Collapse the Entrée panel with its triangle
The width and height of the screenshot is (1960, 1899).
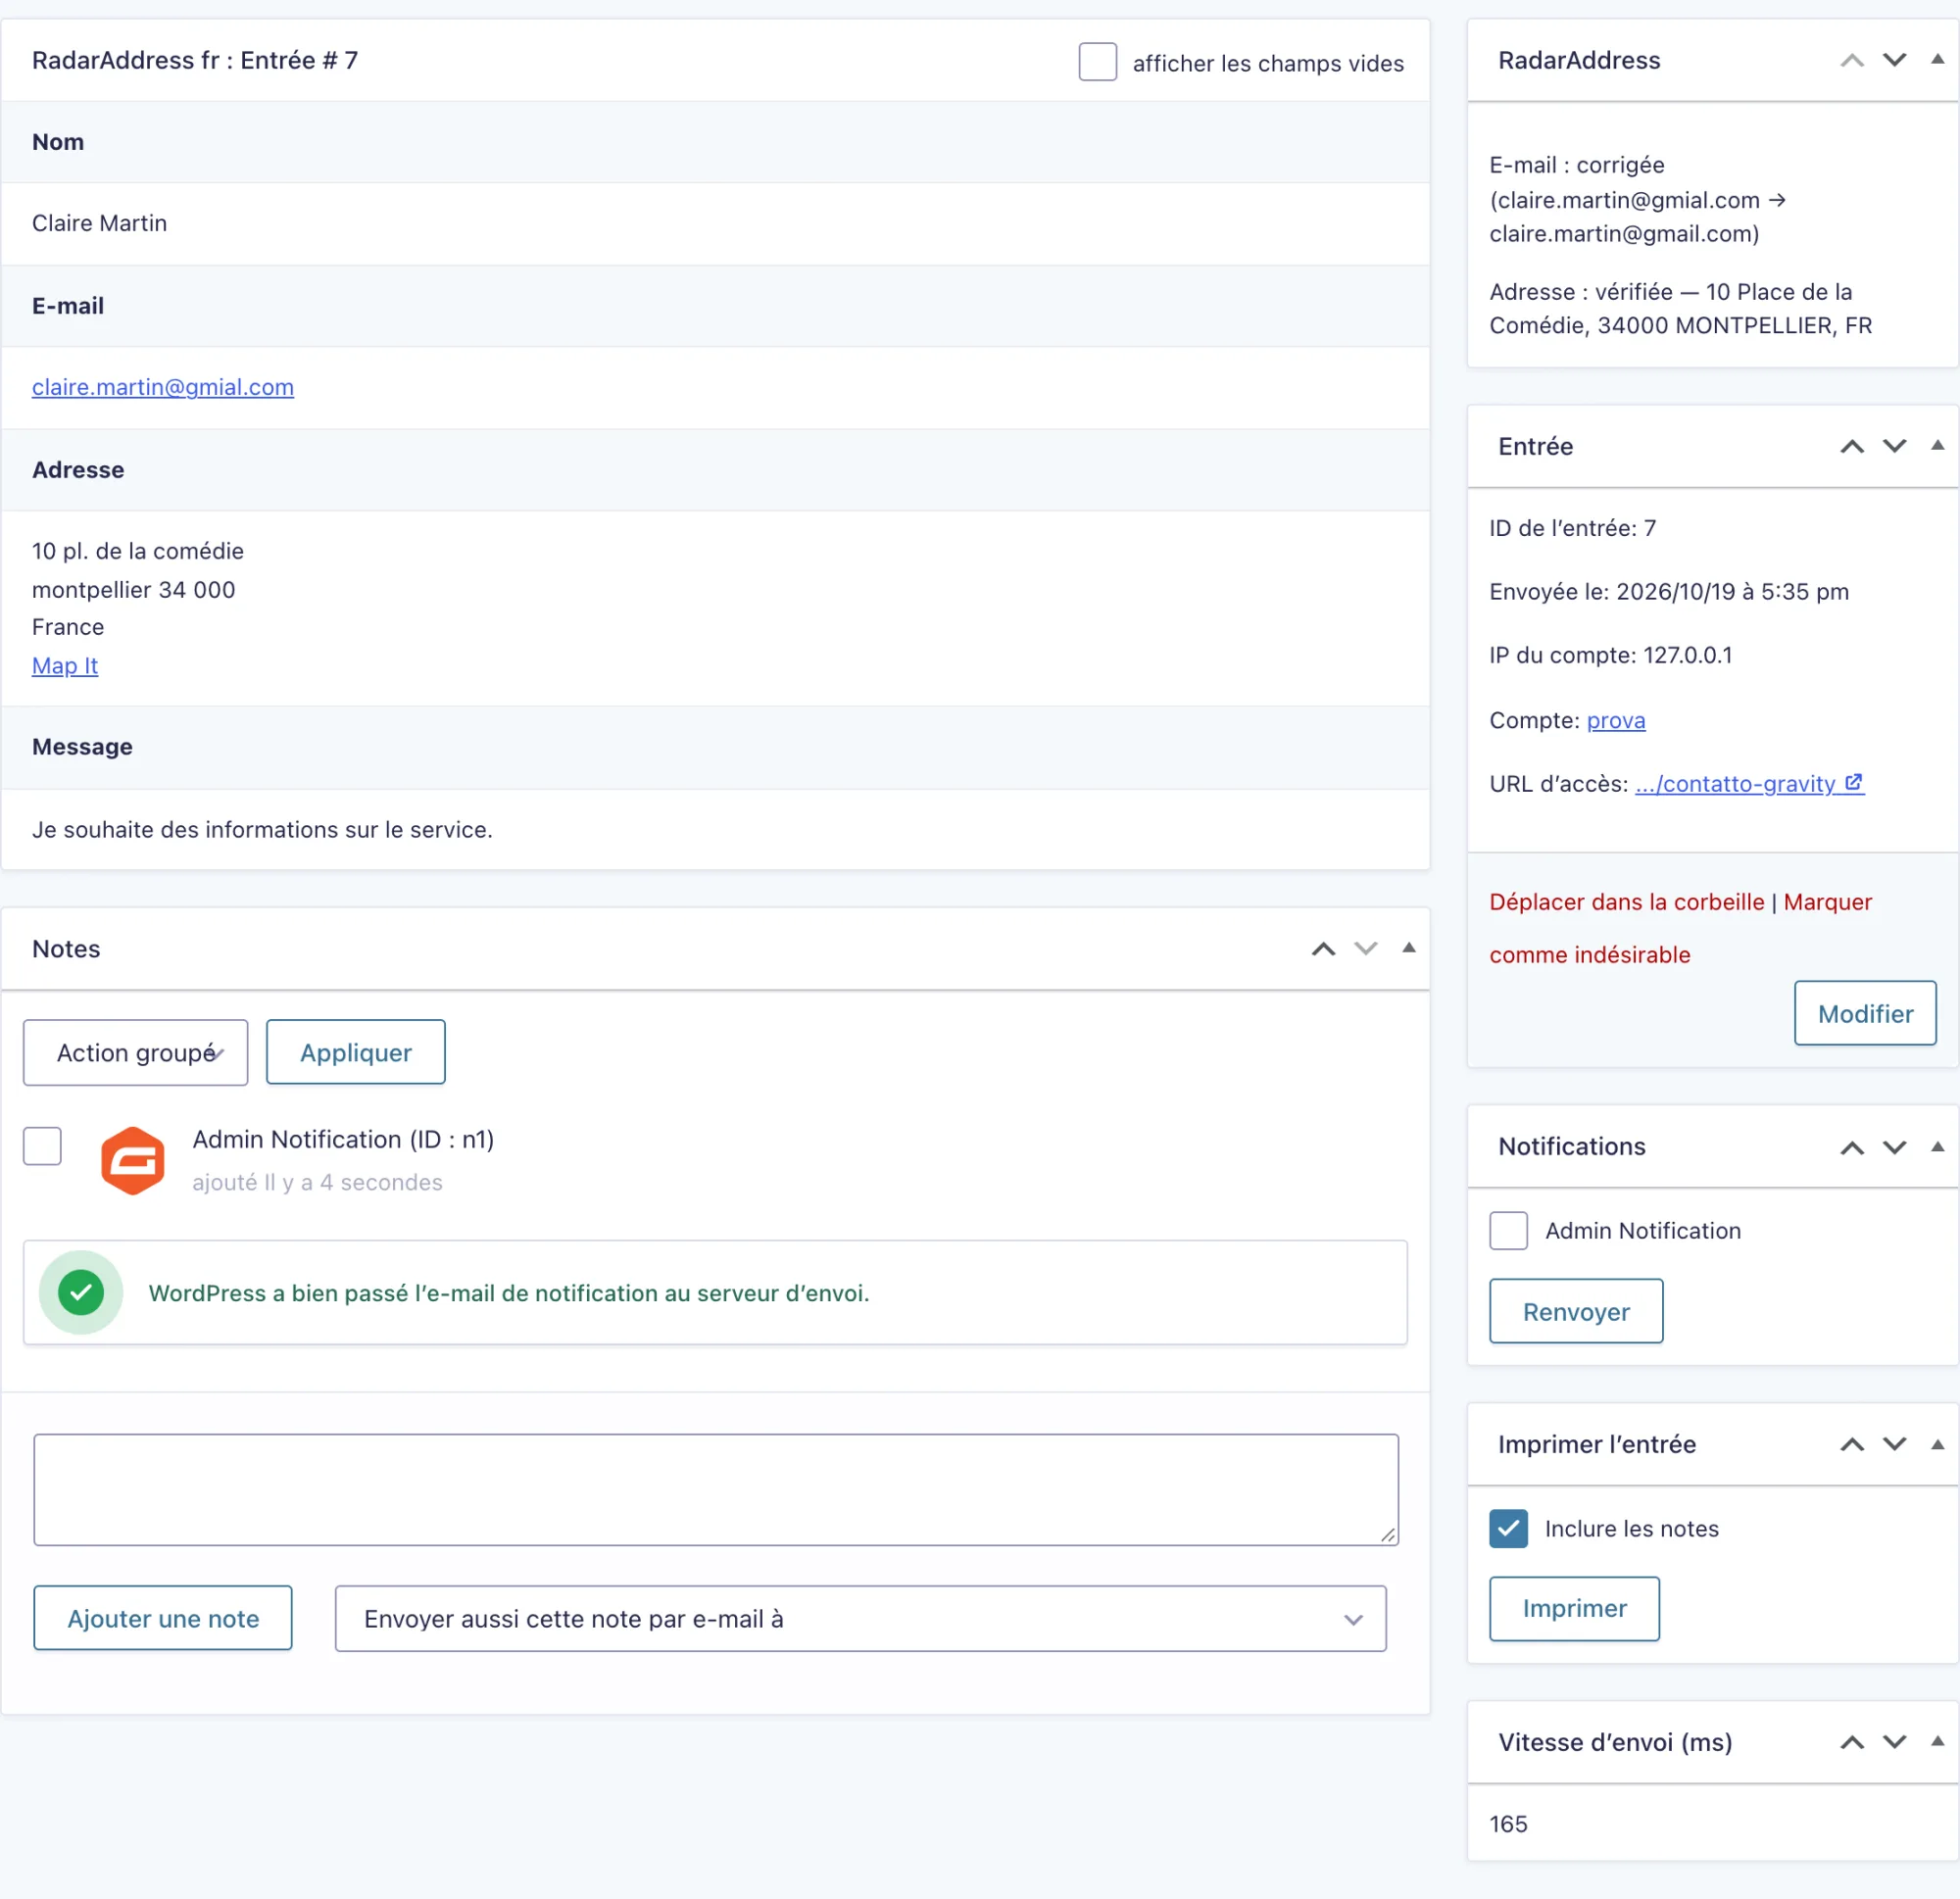click(1937, 446)
